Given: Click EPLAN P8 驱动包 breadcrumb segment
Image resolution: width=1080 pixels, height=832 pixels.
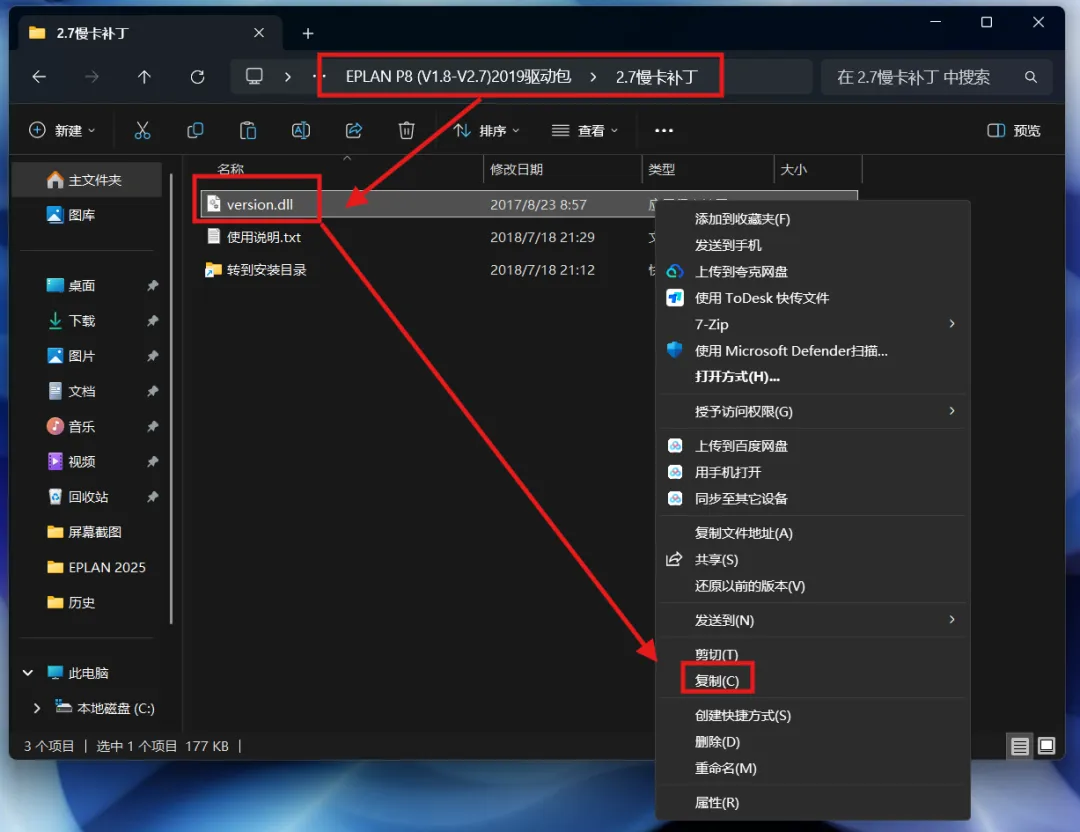Looking at the screenshot, I should click(458, 76).
